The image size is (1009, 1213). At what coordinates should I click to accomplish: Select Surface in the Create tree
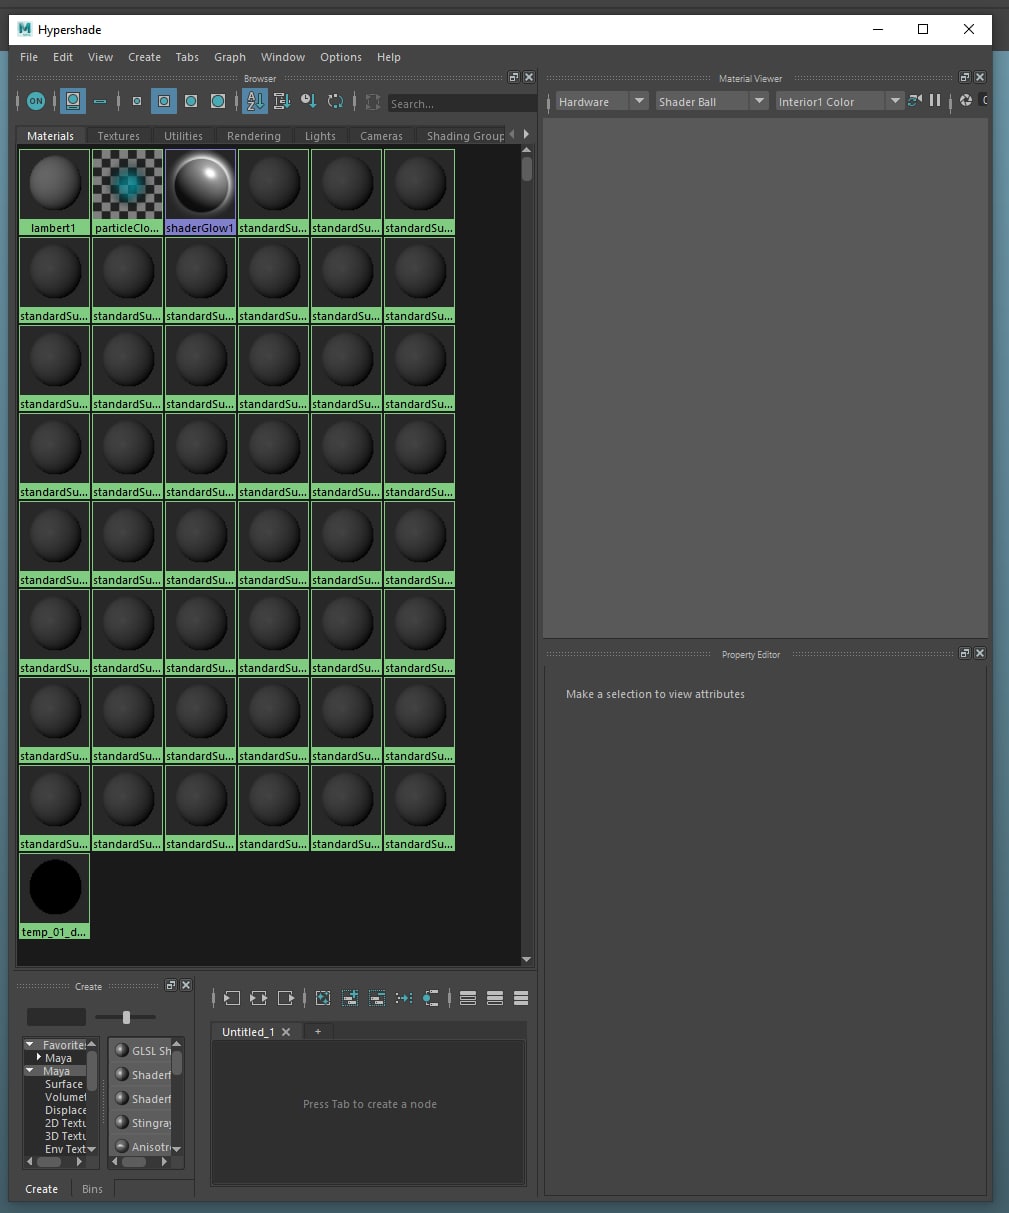64,1084
